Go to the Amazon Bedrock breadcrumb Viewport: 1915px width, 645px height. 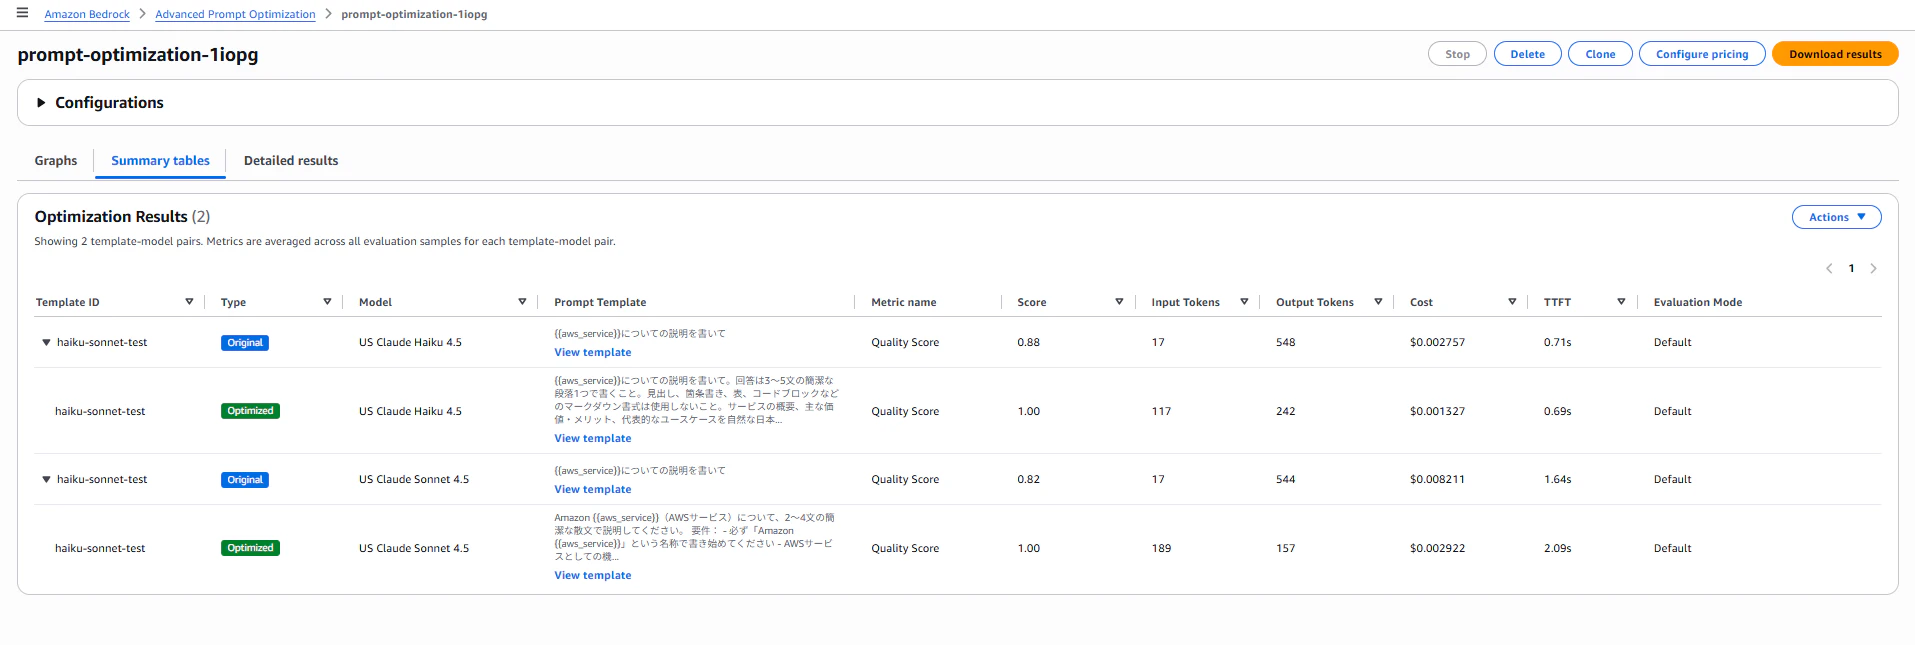[x=87, y=14]
